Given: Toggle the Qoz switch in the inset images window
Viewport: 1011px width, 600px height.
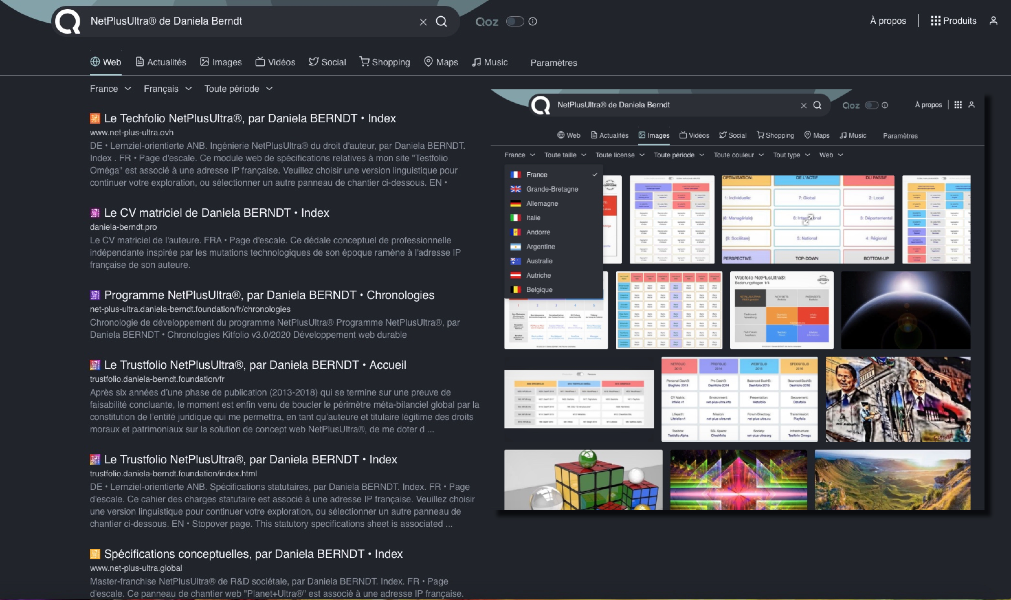Looking at the screenshot, I should [872, 105].
